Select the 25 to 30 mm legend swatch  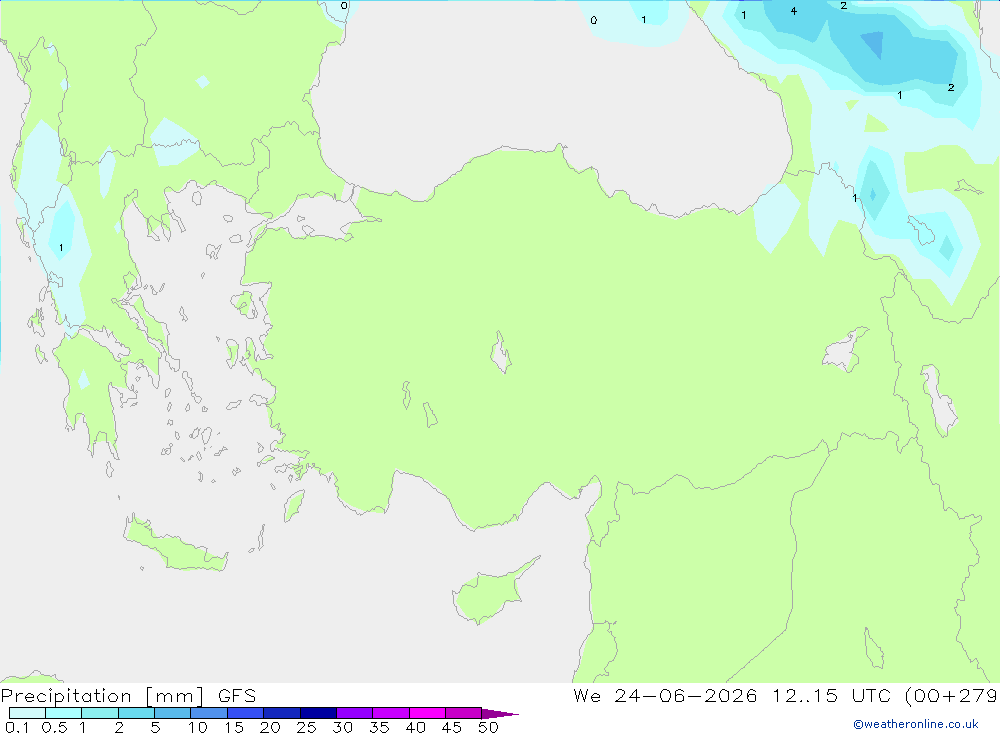point(318,713)
